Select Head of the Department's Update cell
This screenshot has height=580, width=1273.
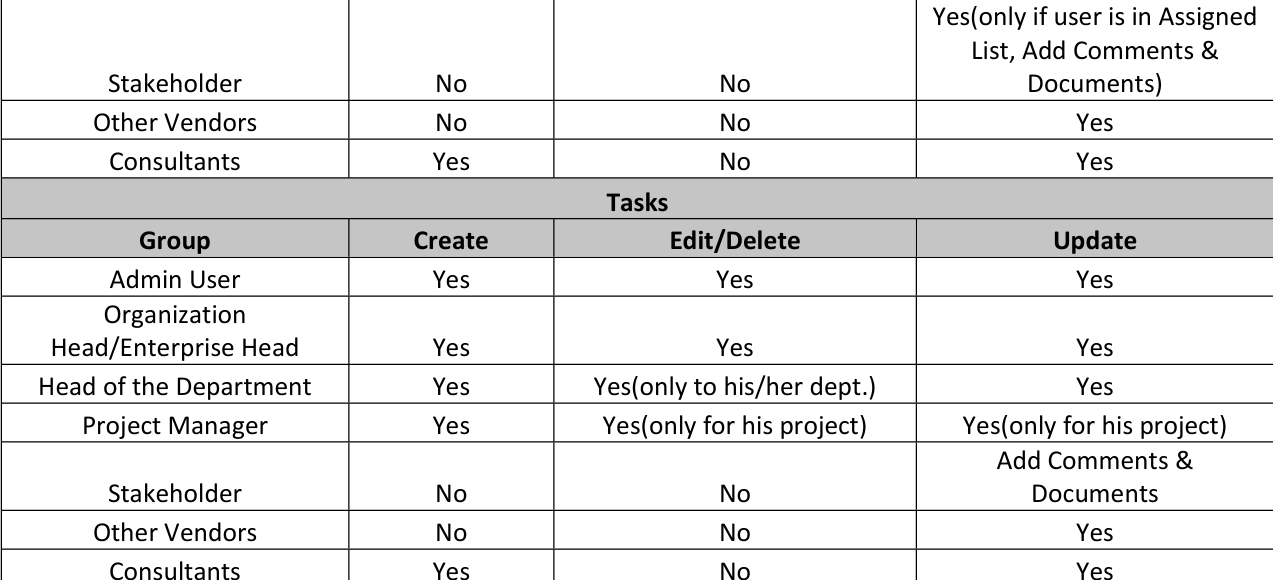(1094, 387)
